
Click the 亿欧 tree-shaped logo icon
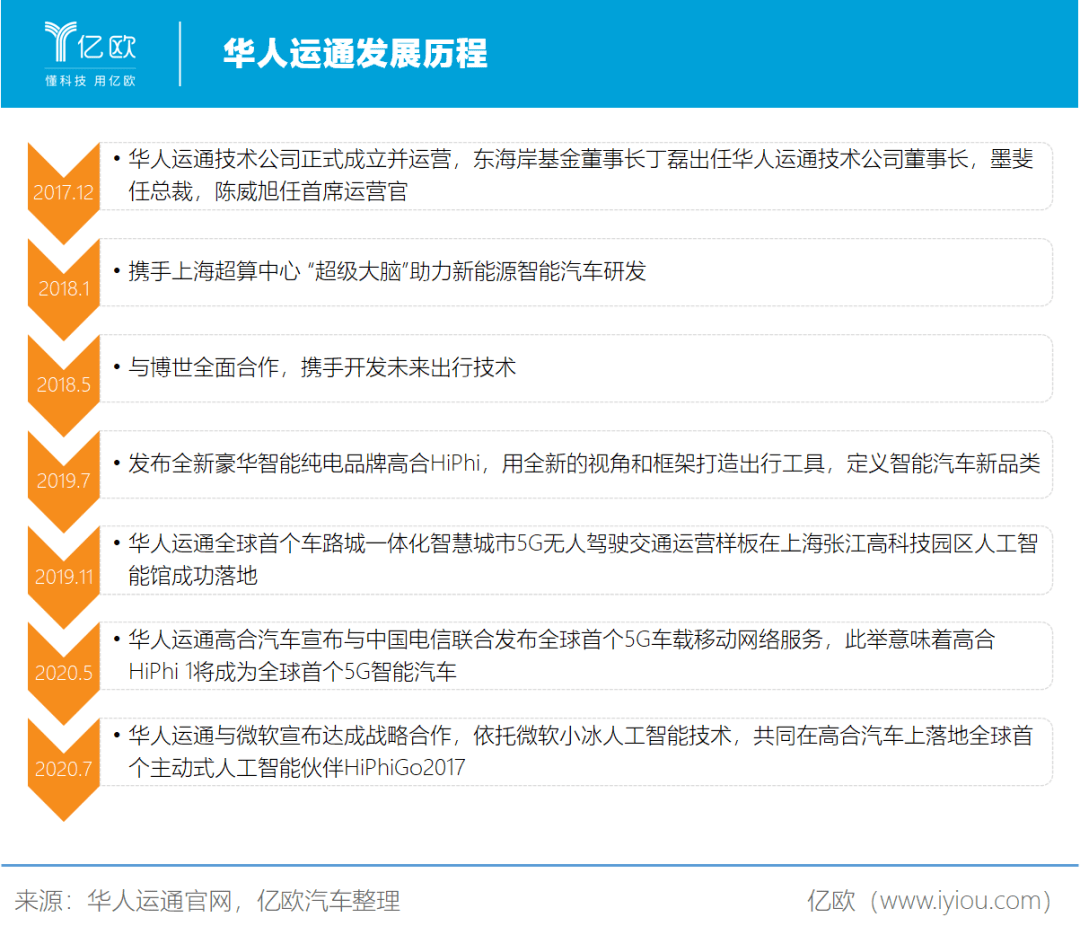(60, 43)
